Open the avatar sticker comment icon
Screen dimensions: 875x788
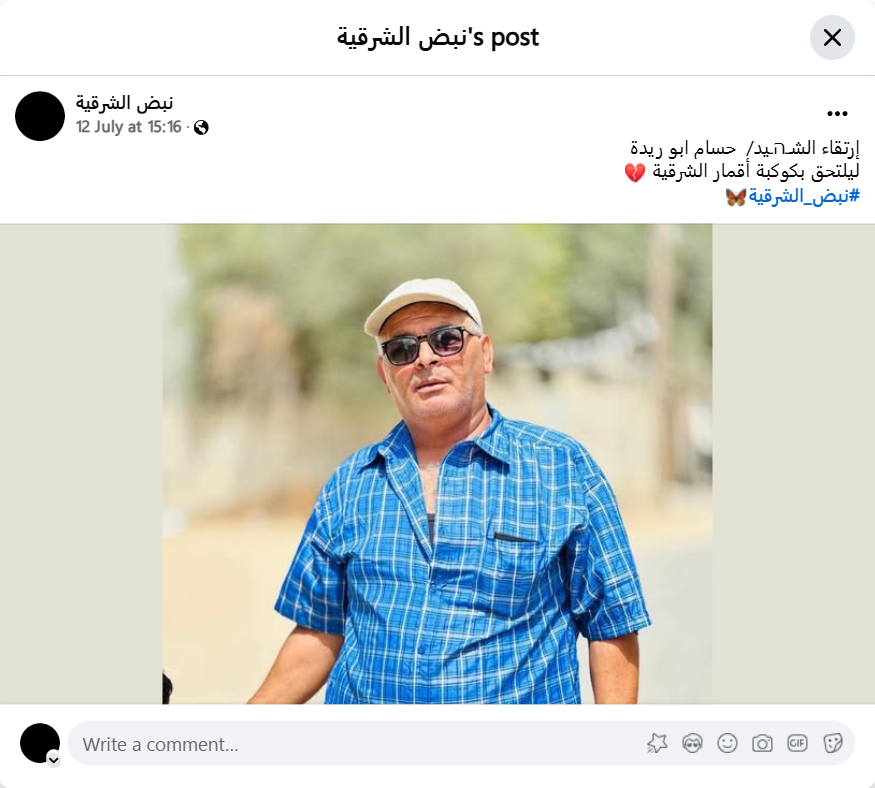click(693, 743)
